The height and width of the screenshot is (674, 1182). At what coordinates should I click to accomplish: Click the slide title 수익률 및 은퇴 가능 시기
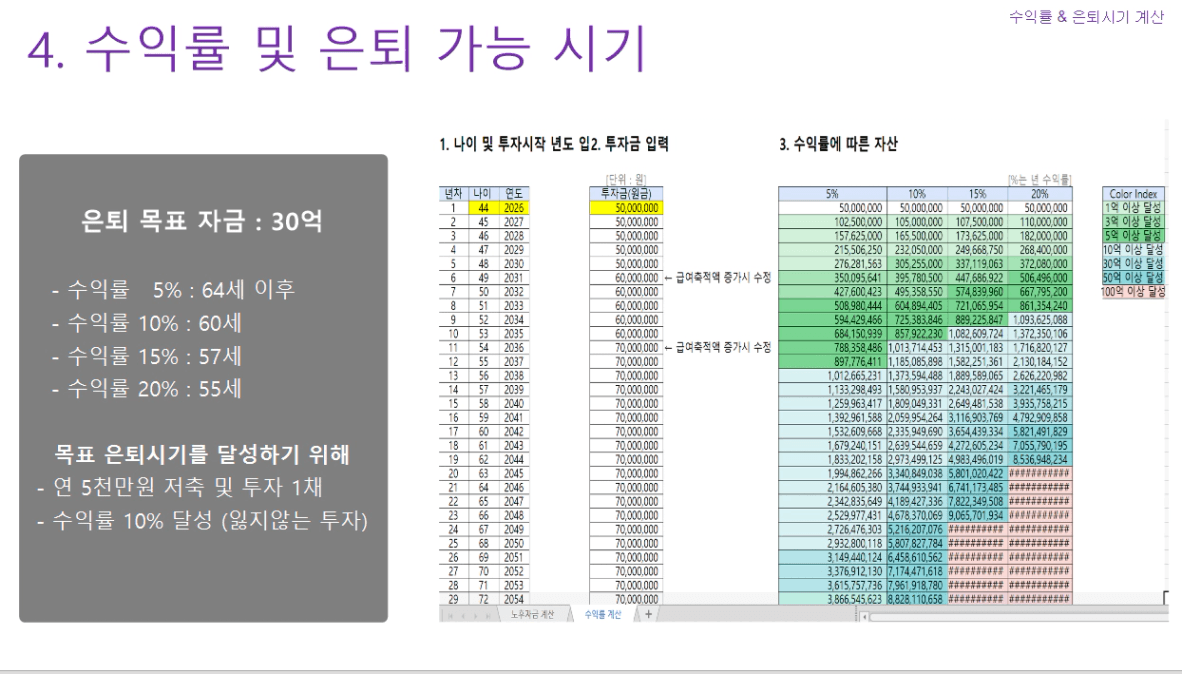[x=366, y=48]
